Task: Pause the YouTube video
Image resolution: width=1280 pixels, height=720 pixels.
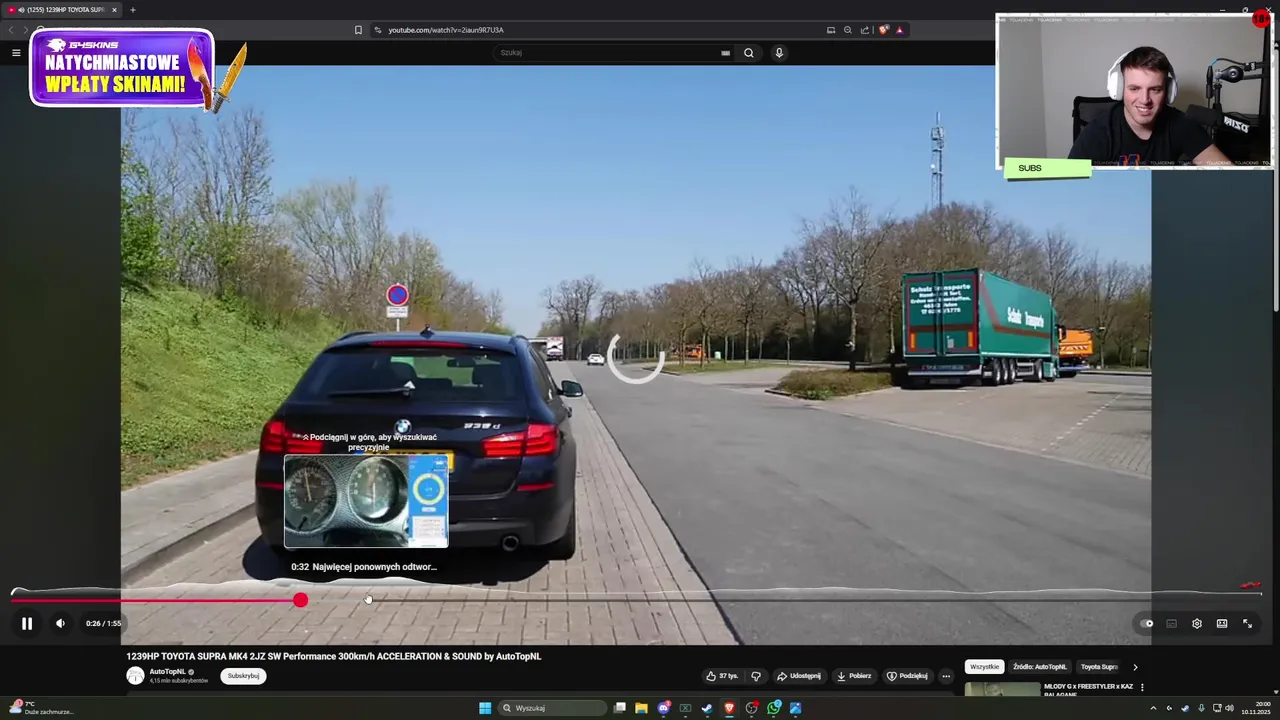Action: (x=27, y=623)
